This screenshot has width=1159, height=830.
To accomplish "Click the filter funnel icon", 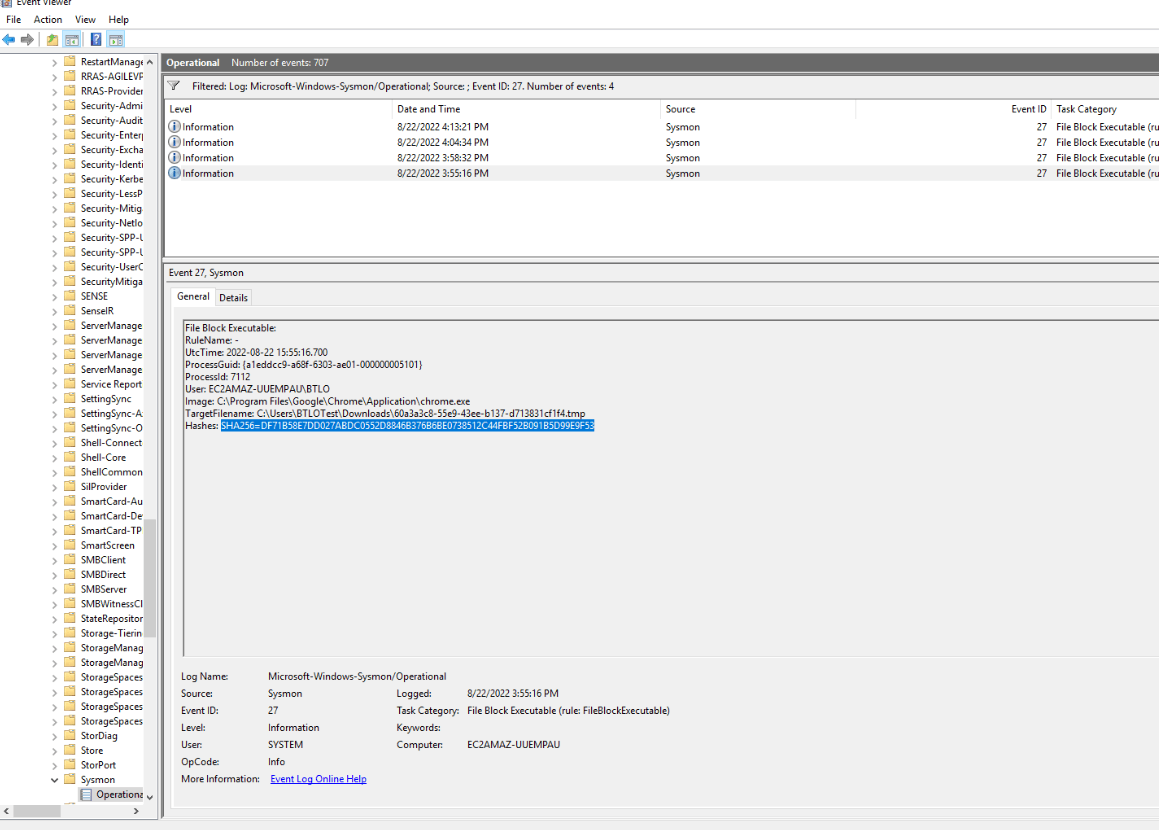I will [x=174, y=86].
